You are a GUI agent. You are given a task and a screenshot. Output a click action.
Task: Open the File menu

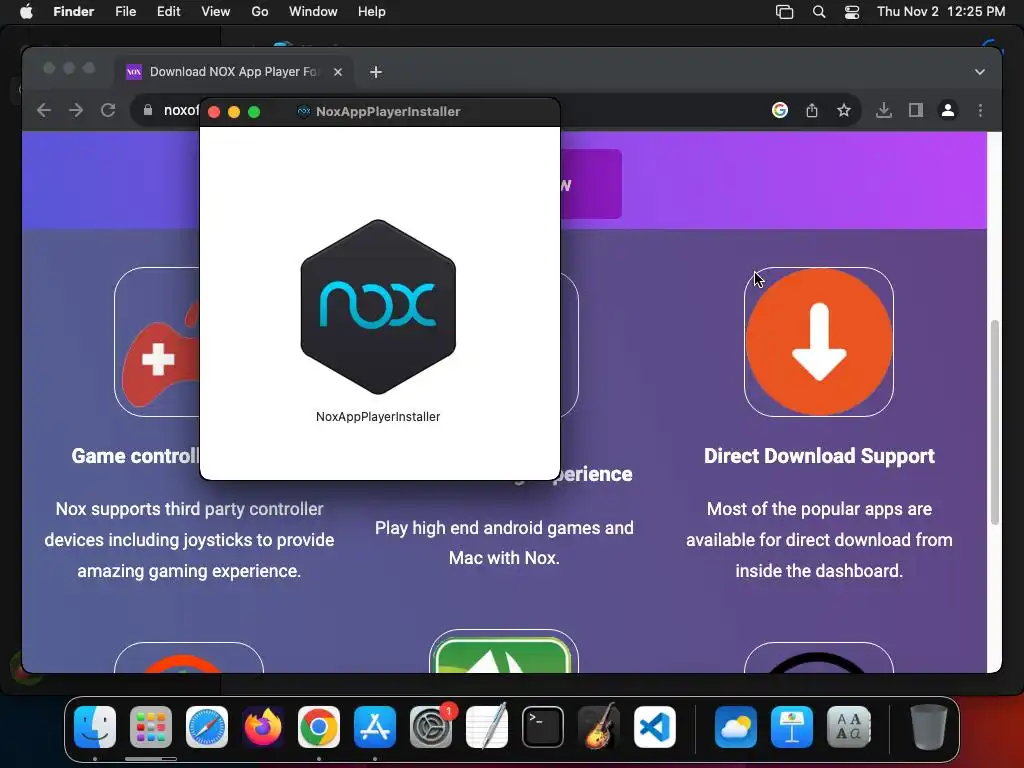click(125, 12)
